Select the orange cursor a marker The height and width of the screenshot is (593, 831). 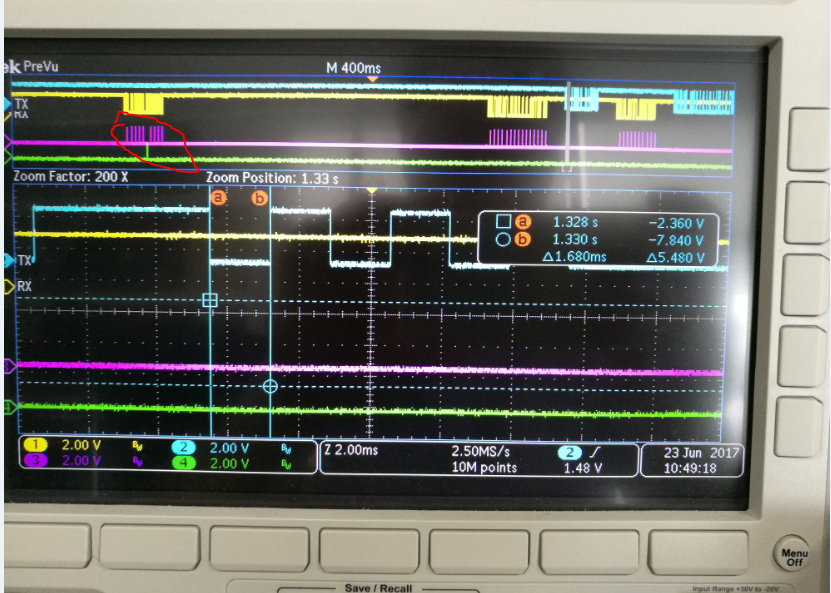click(x=218, y=198)
